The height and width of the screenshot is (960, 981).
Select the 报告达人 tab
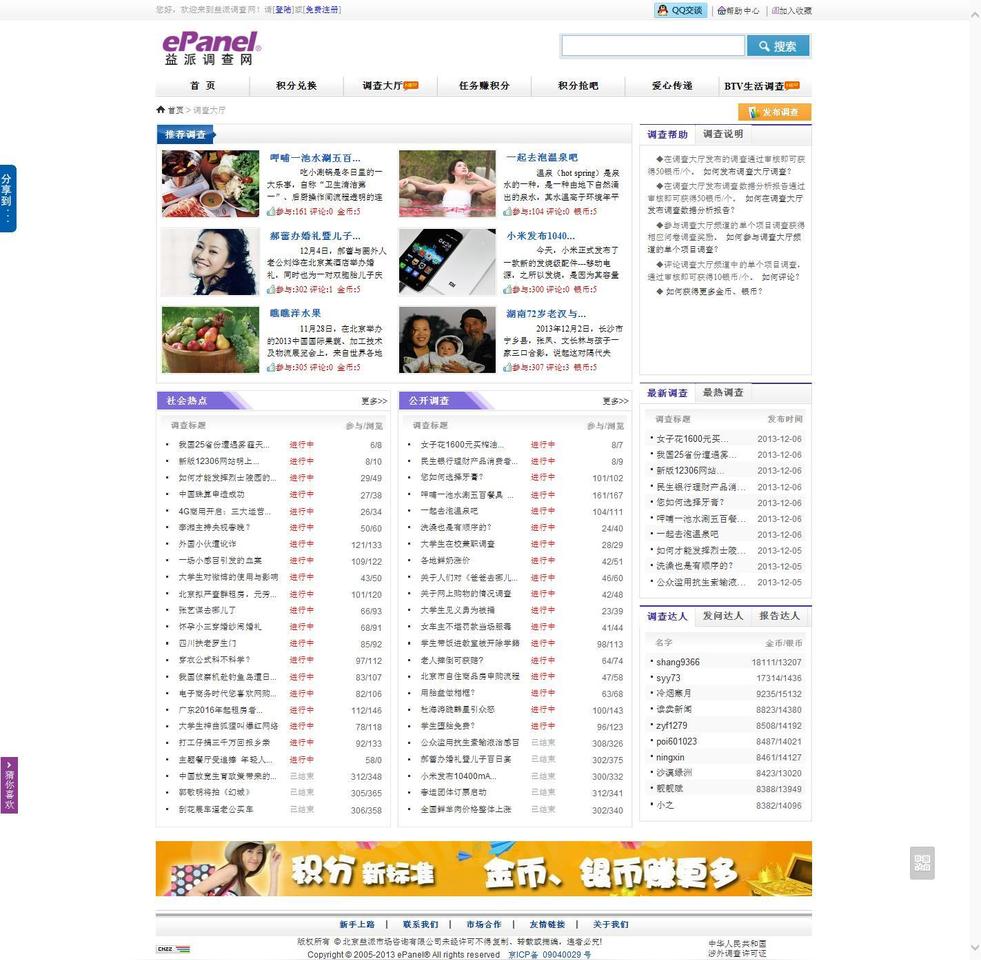pyautogui.click(x=779, y=616)
